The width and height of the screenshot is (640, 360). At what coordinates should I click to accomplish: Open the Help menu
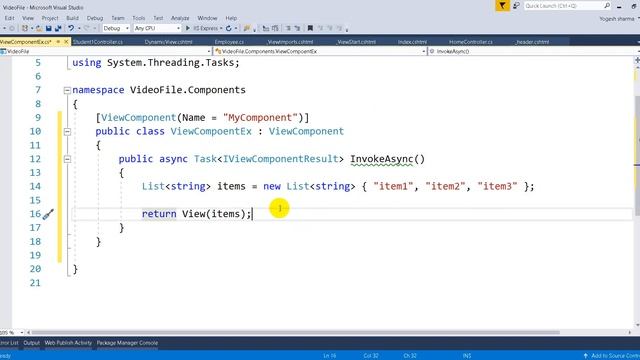click(231, 18)
